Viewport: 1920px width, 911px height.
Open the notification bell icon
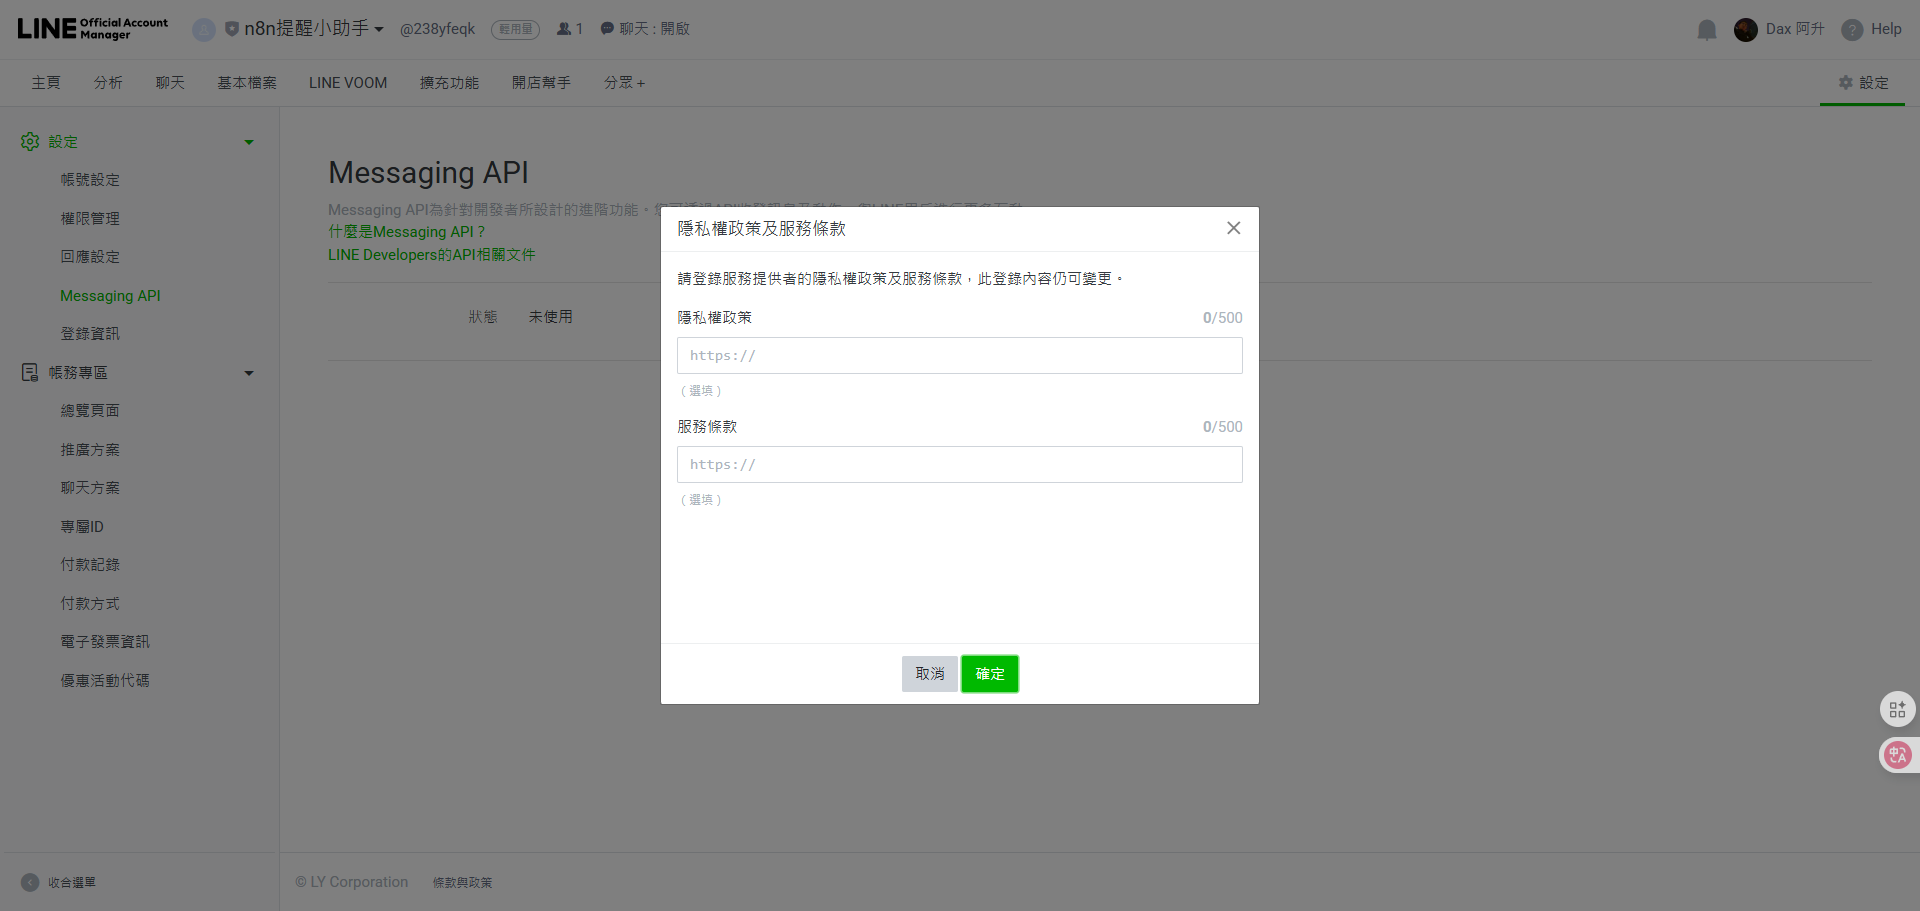(x=1706, y=29)
